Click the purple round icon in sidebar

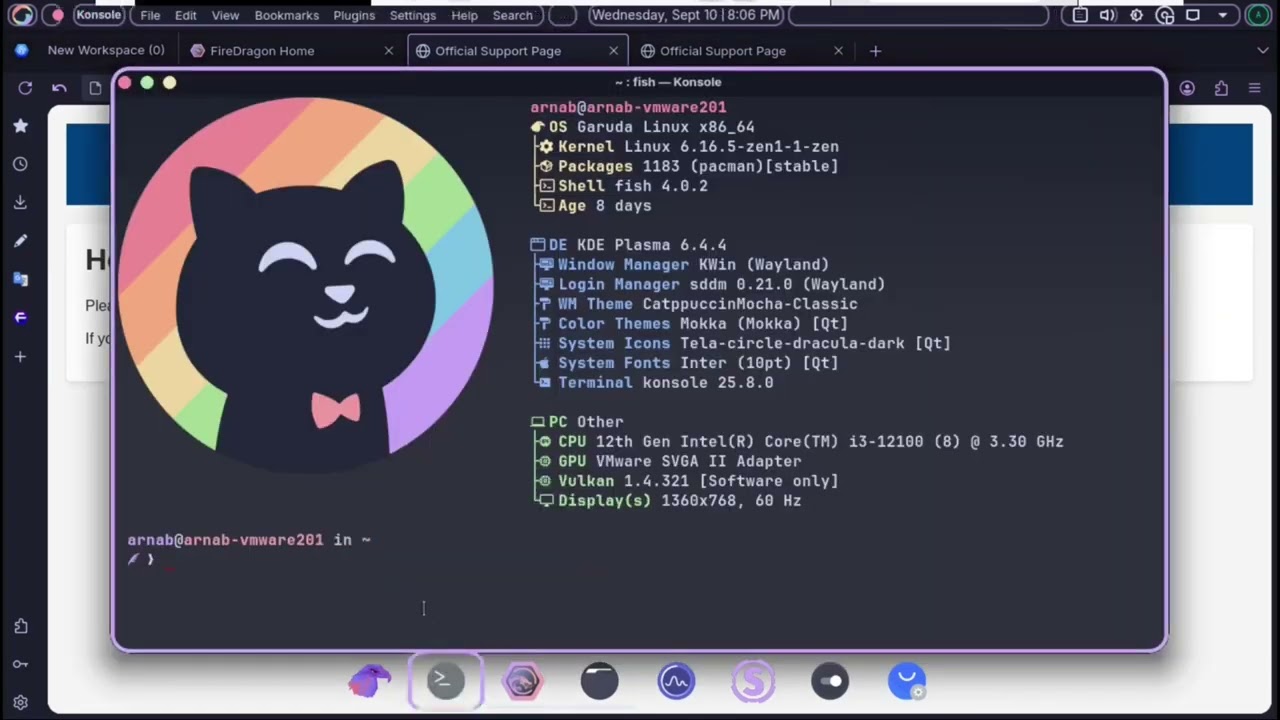click(x=20, y=317)
